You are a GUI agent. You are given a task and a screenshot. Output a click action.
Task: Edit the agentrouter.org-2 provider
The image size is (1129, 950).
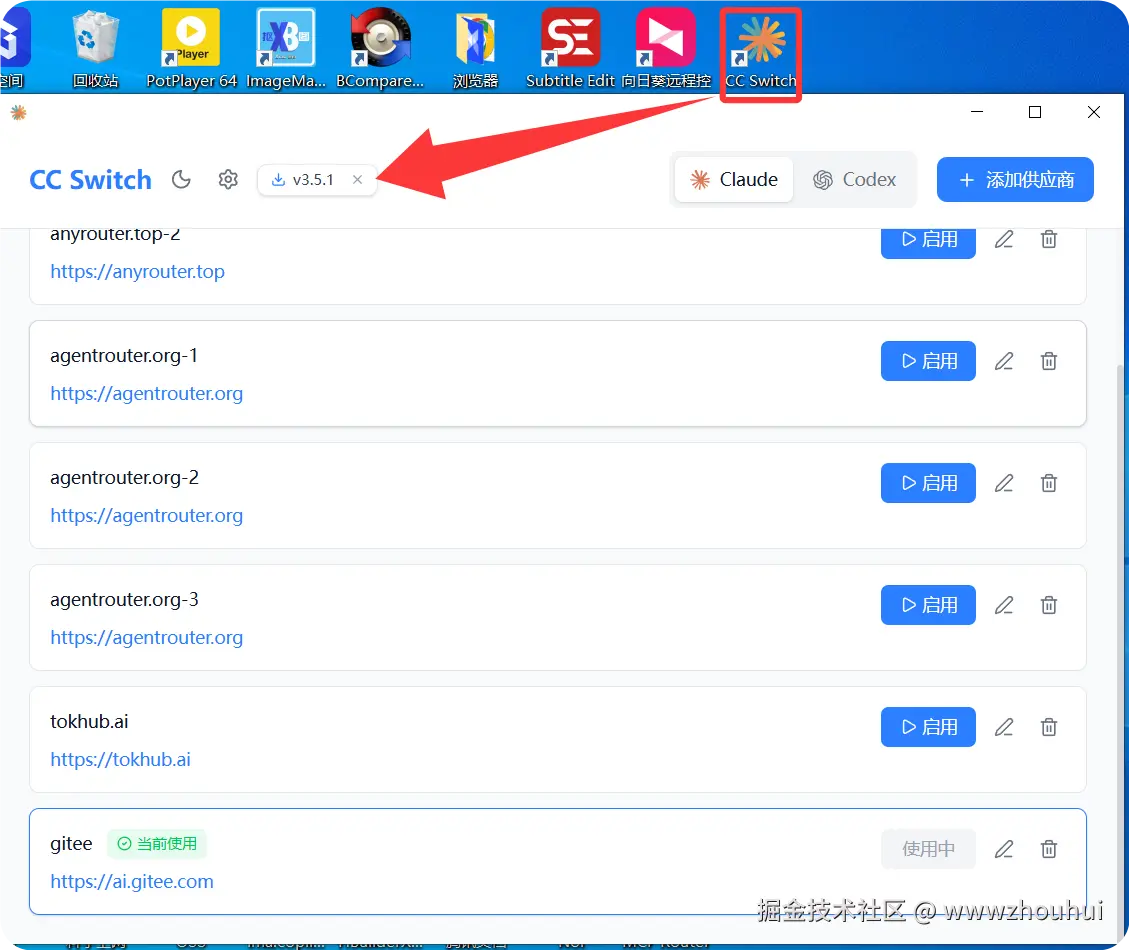(1004, 483)
